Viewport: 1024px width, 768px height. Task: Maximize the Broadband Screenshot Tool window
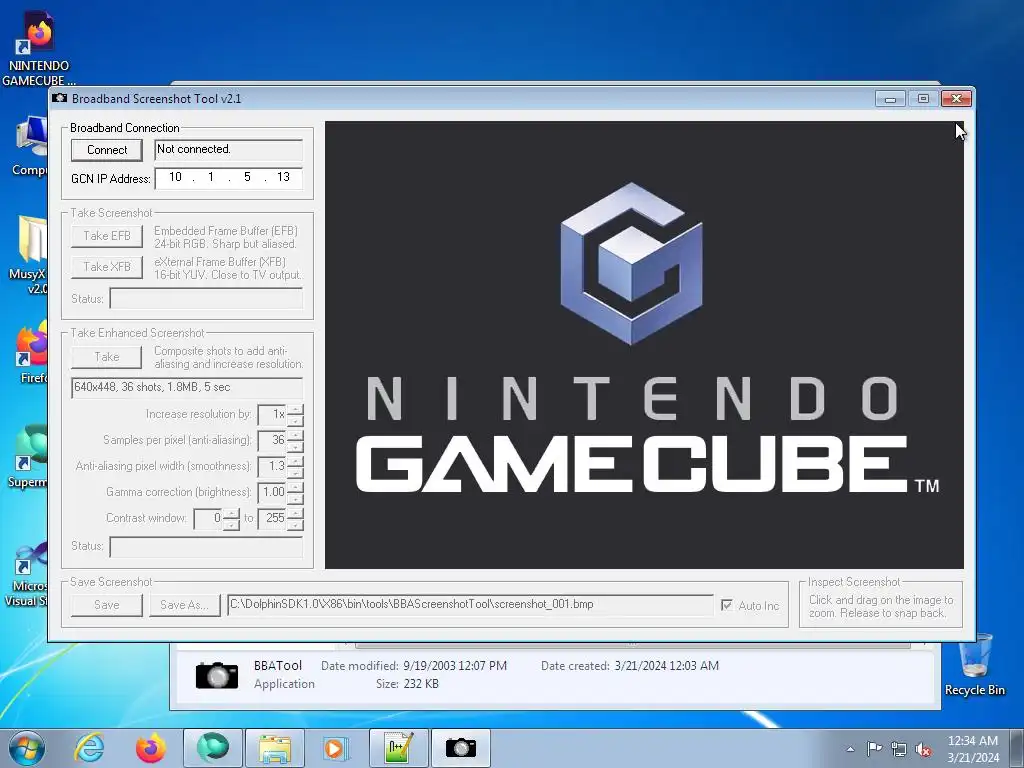(923, 99)
